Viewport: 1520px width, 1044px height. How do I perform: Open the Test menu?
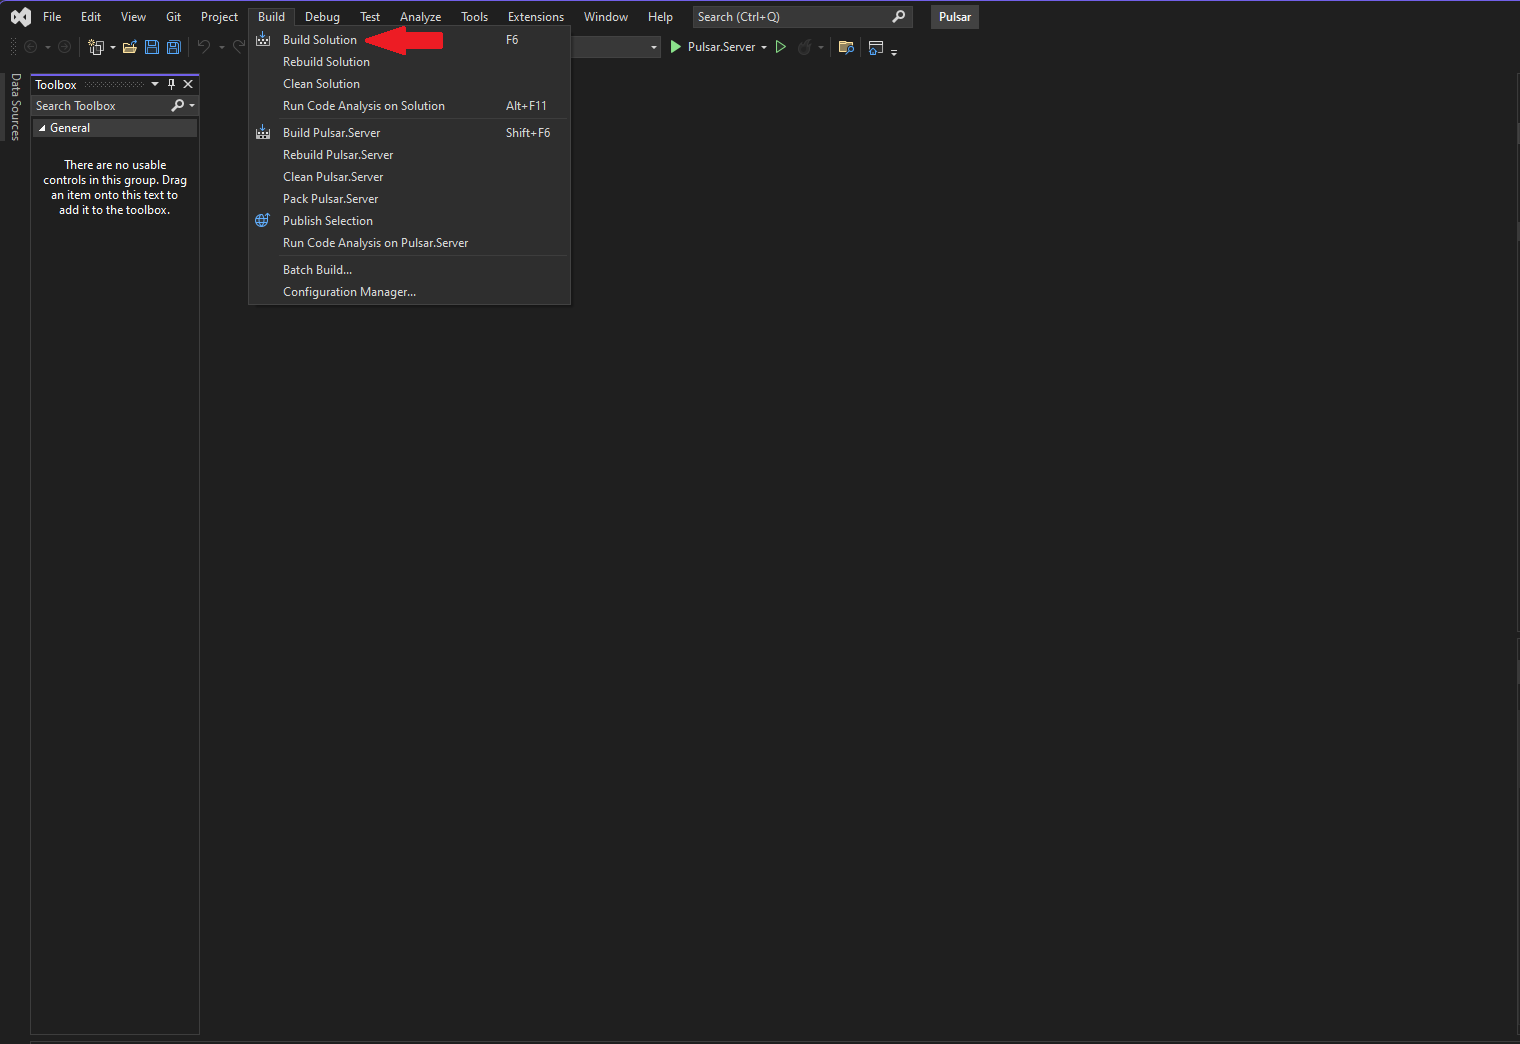370,17
